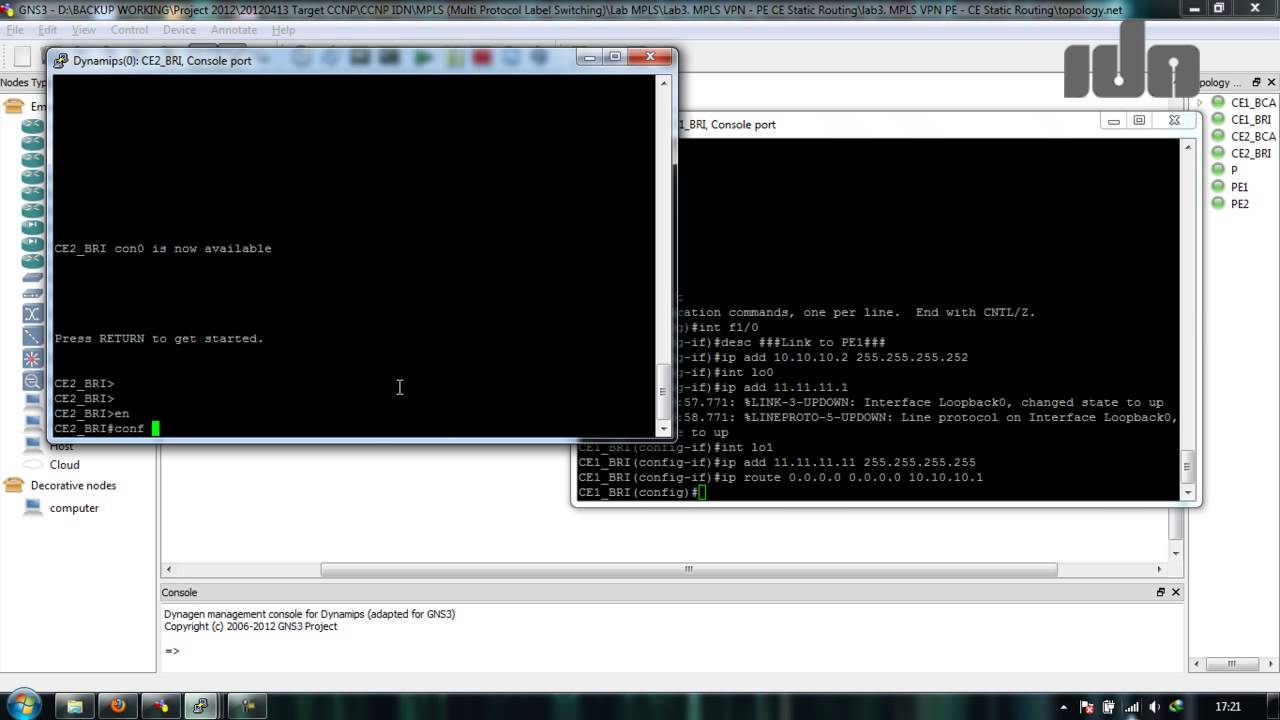Click inside the CE2_BRI terminal at conf prompt
Image resolution: width=1280 pixels, height=720 pixels.
coord(155,429)
